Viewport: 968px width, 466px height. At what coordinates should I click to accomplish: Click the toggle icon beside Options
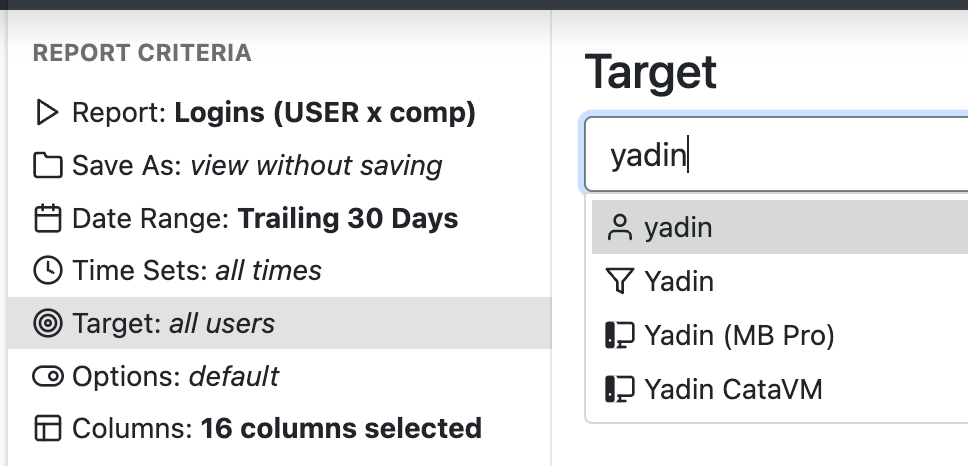[47, 376]
